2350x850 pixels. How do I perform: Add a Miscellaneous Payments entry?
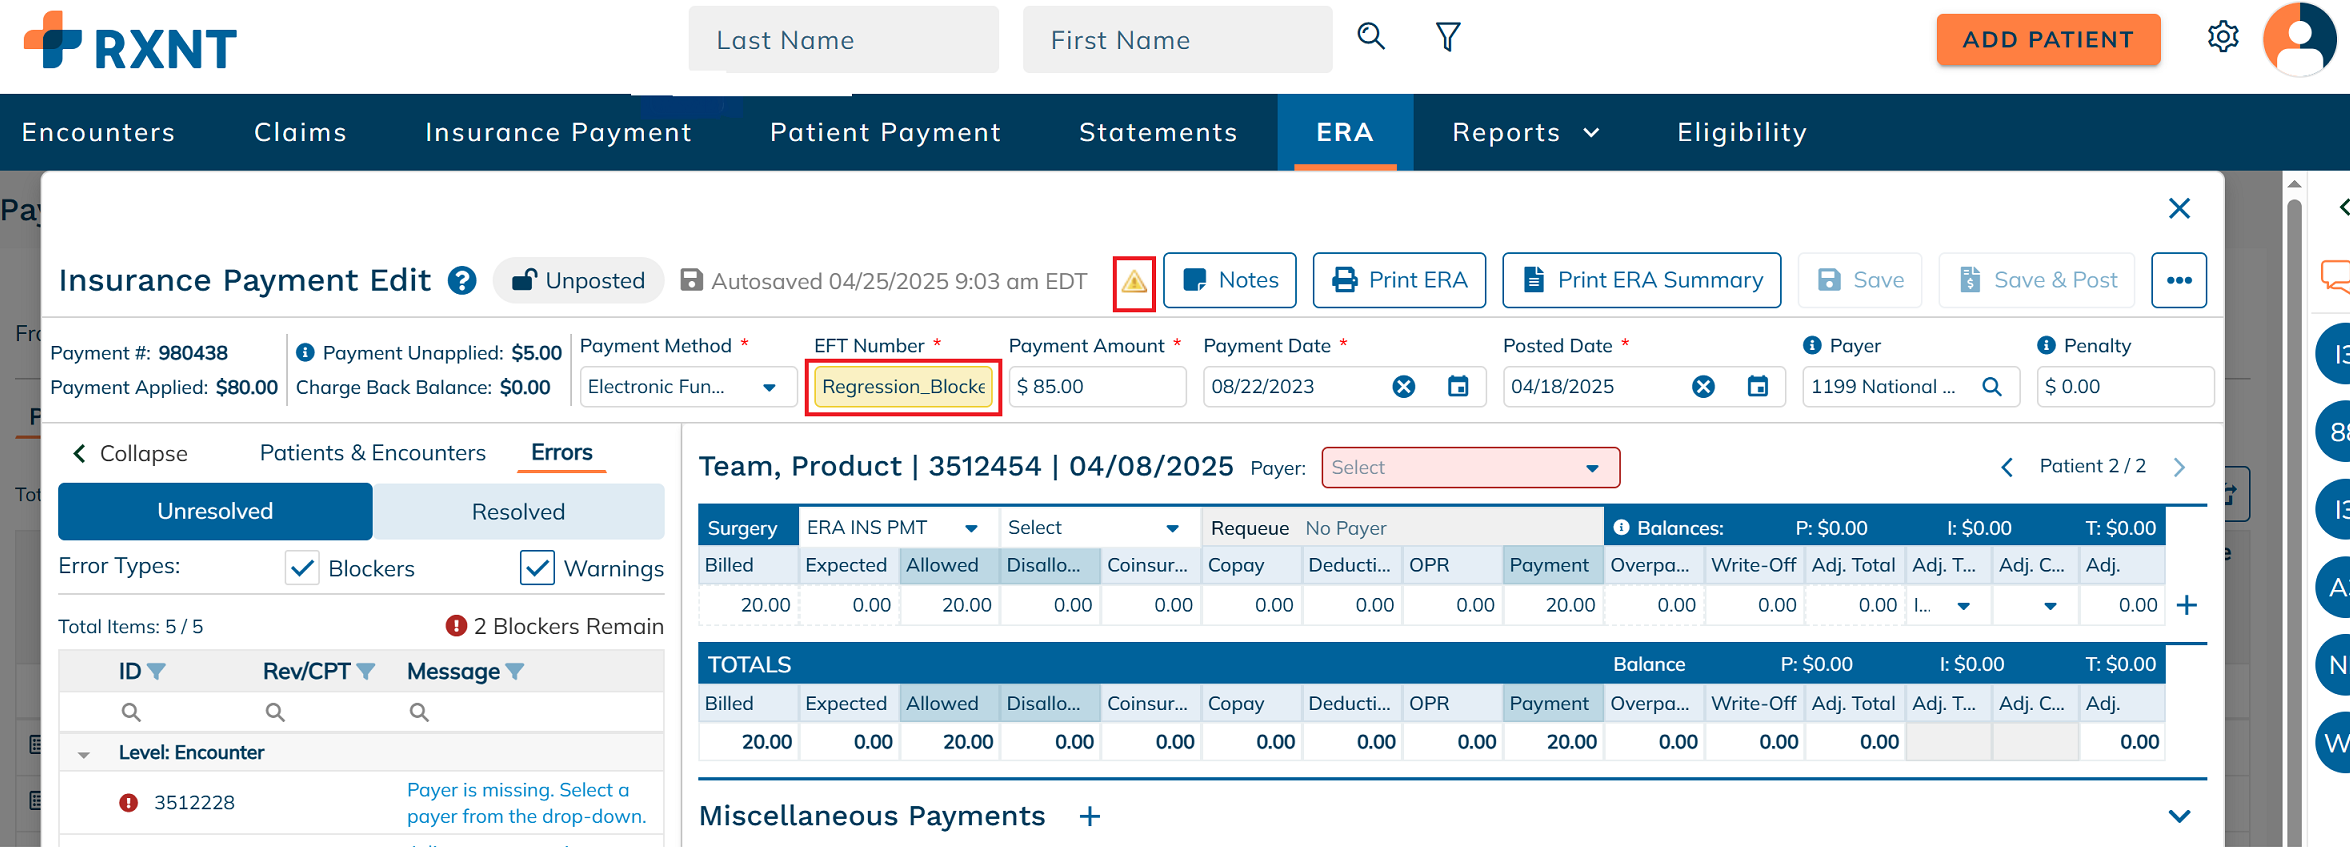click(1090, 817)
